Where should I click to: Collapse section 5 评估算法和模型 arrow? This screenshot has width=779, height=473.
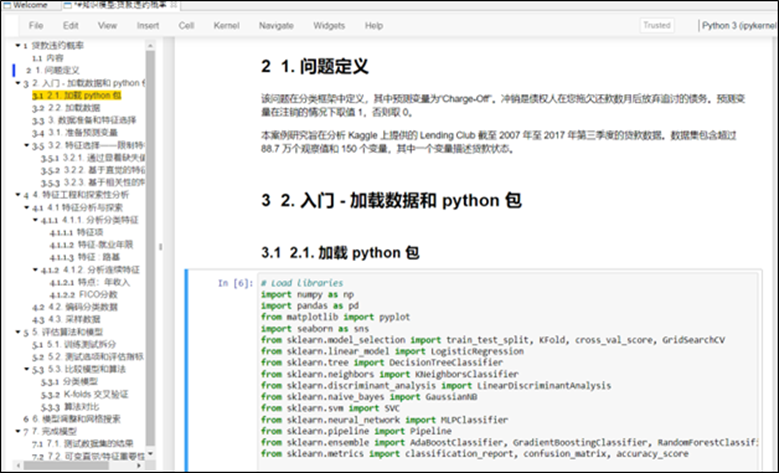point(19,330)
